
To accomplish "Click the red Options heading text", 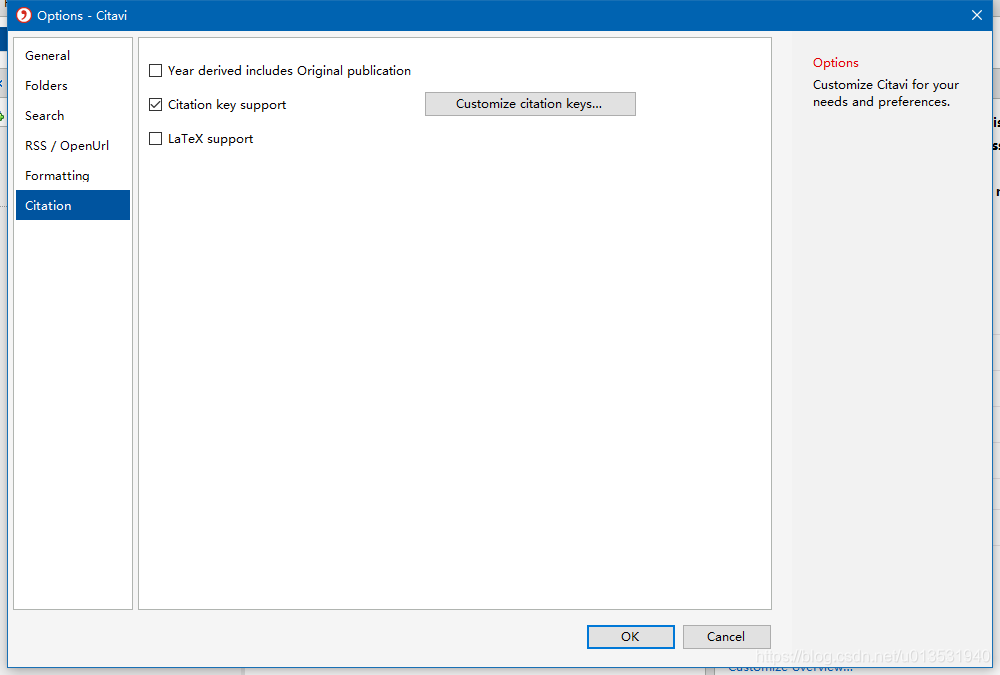I will pos(835,63).
